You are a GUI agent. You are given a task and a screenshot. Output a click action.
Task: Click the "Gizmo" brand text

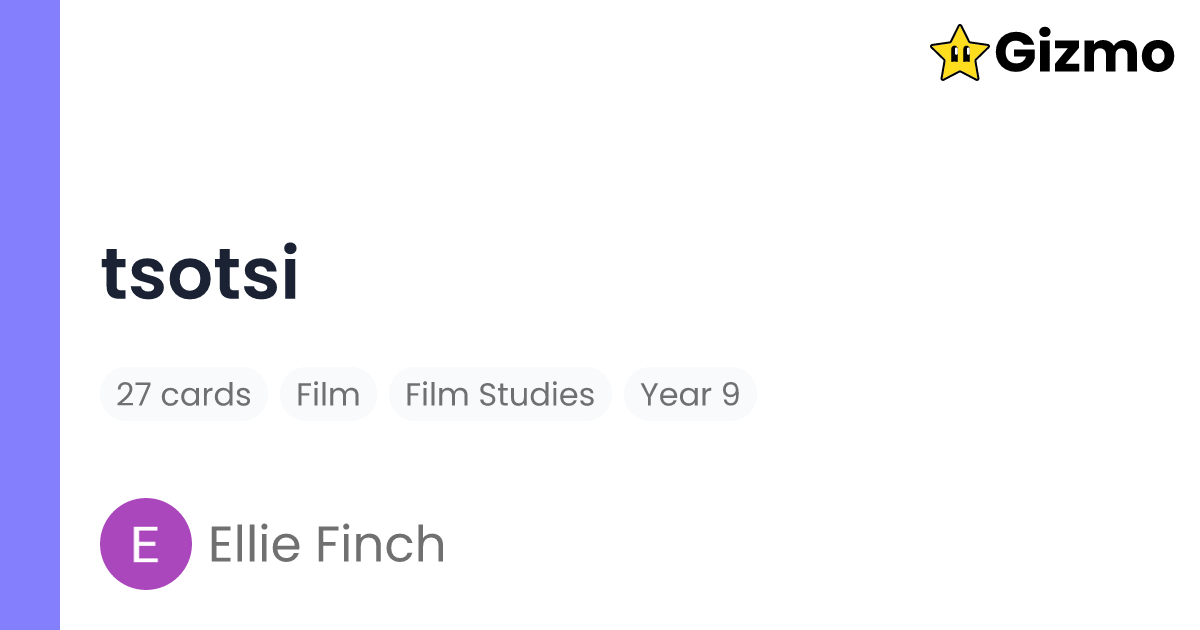pyautogui.click(x=1085, y=53)
